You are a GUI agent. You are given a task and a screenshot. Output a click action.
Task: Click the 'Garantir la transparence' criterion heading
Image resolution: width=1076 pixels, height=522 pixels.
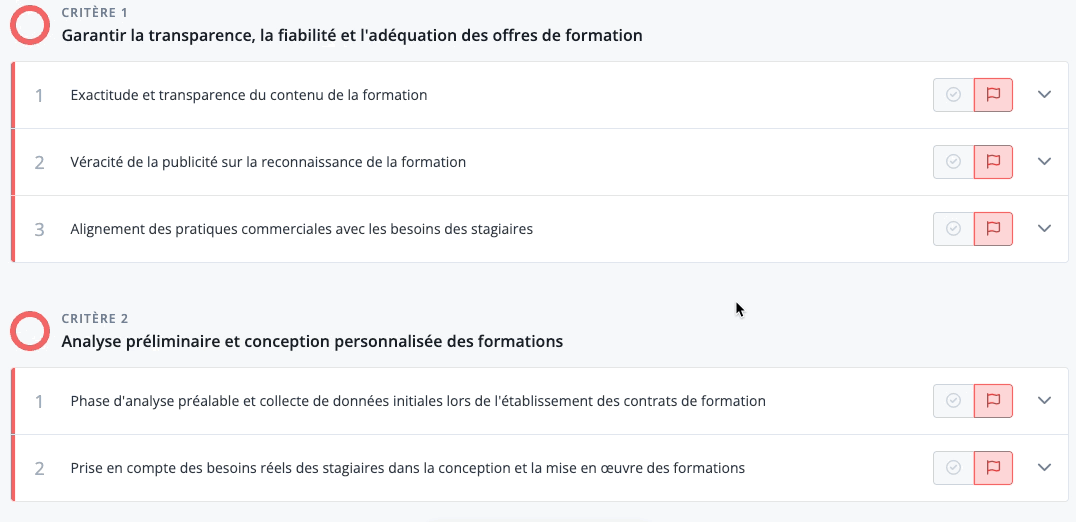point(351,36)
